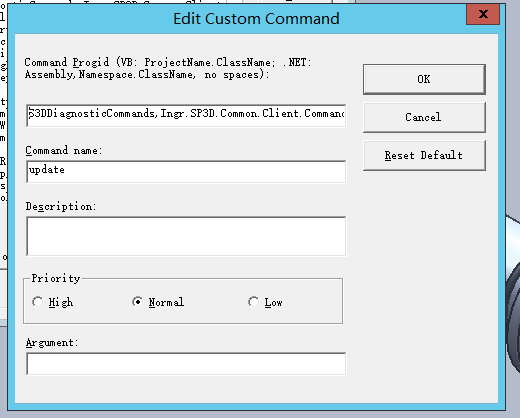Focus the Command Progid input field
Image resolution: width=520 pixels, height=418 pixels.
[186, 115]
